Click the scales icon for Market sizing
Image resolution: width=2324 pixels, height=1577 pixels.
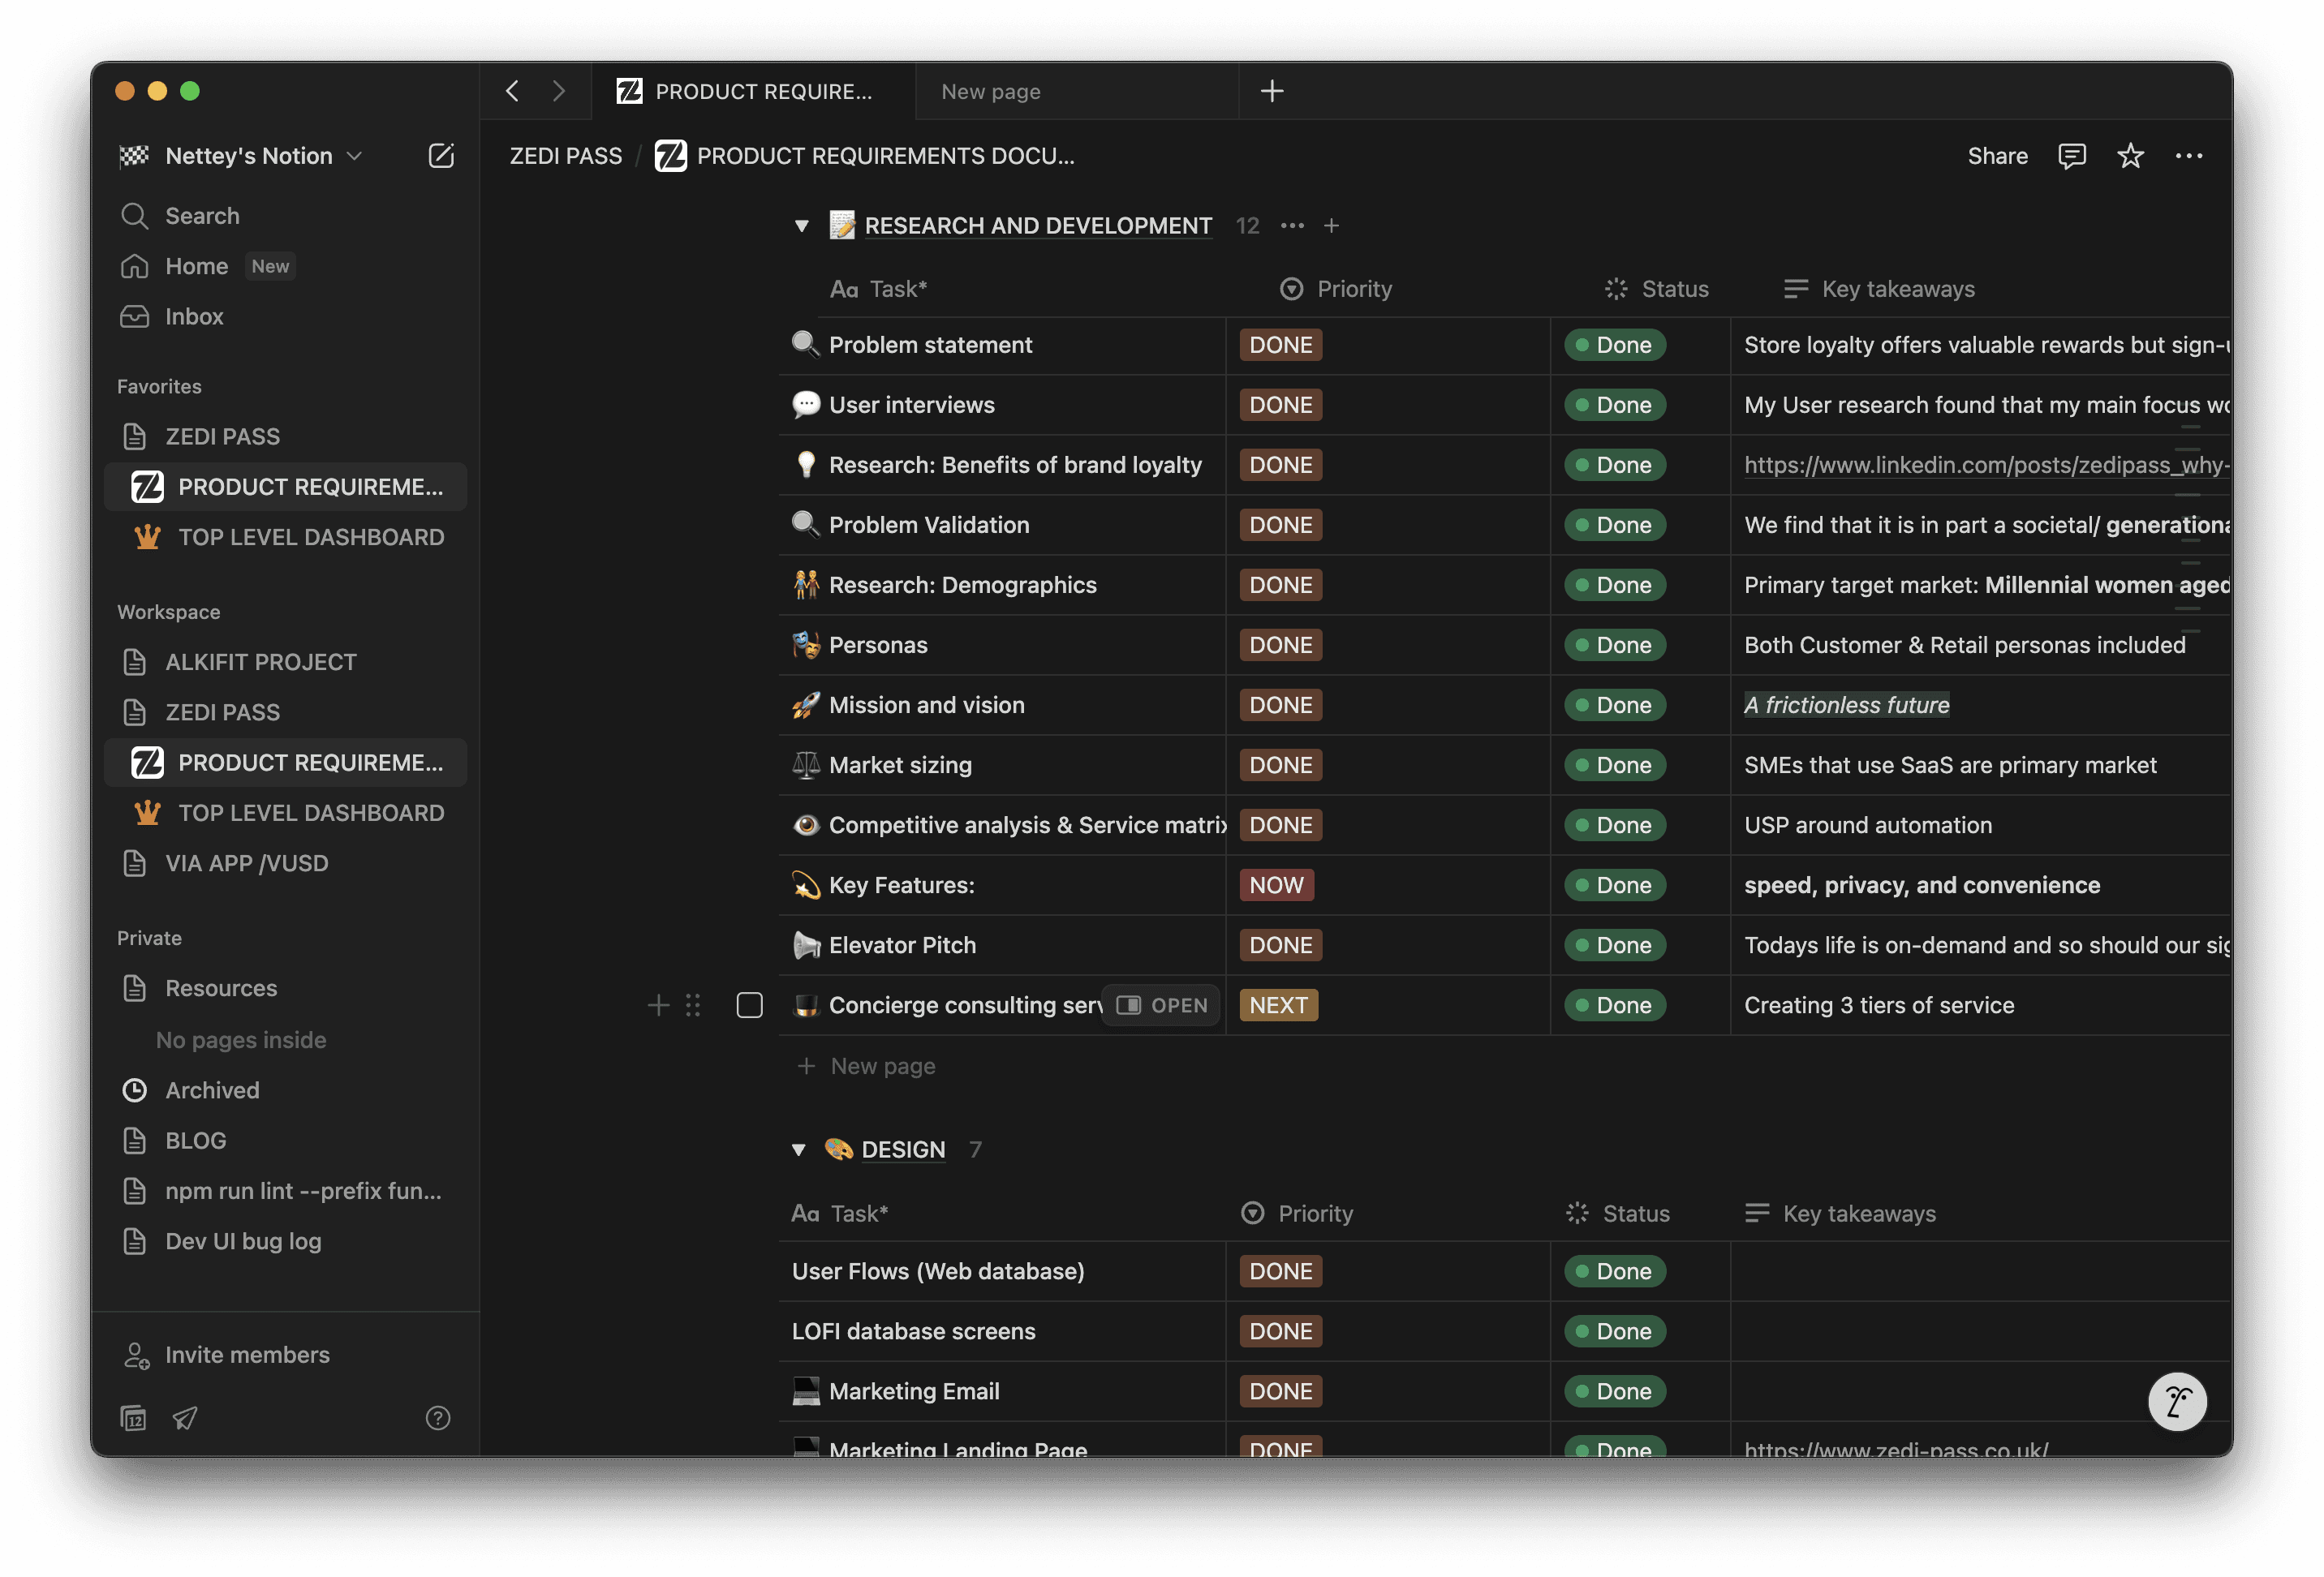click(x=806, y=765)
